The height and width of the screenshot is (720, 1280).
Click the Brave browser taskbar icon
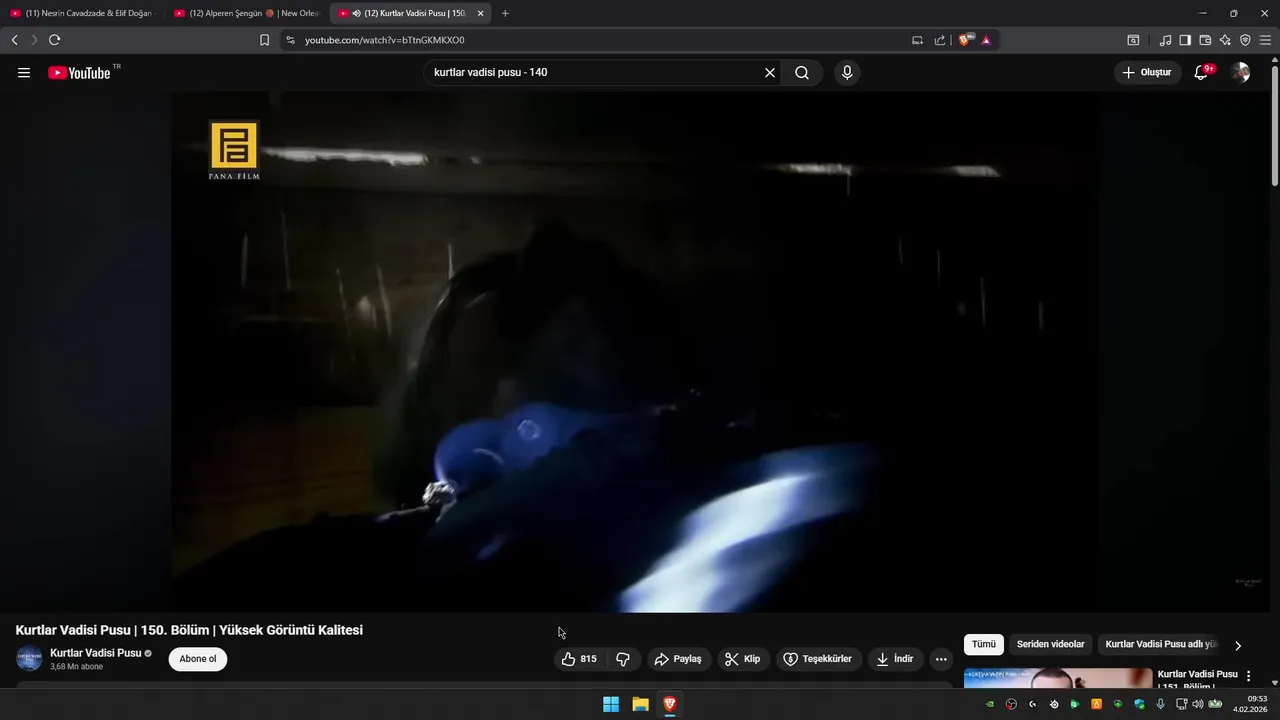tap(669, 704)
